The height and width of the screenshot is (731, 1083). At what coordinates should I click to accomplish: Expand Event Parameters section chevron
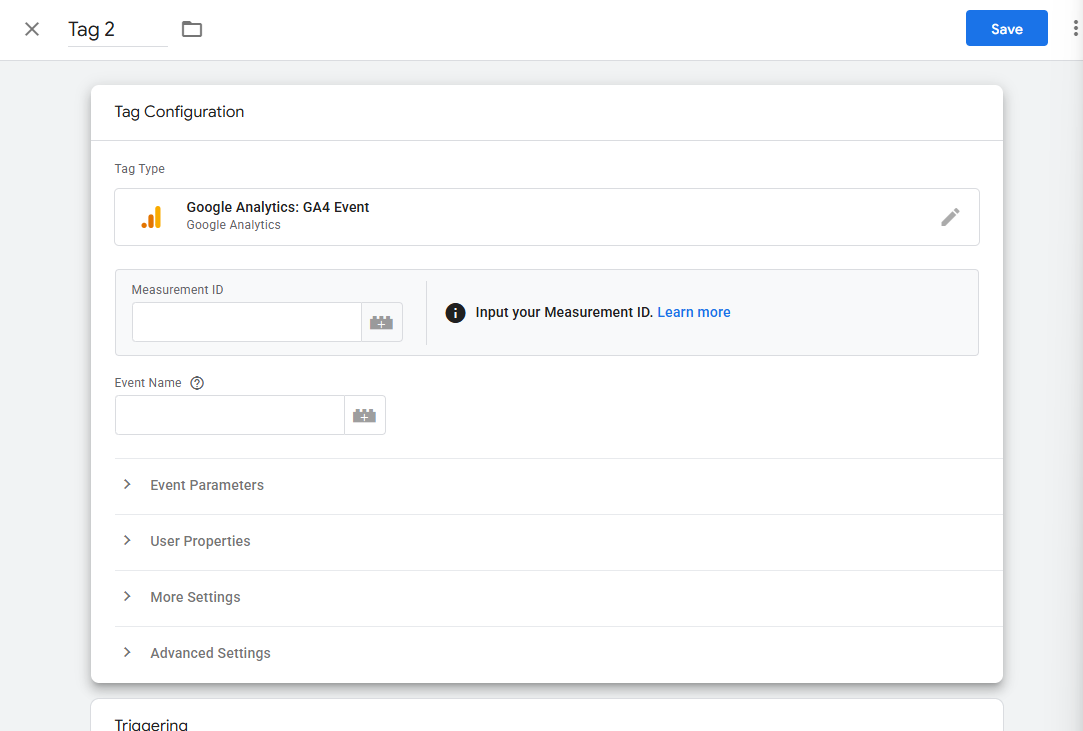pyautogui.click(x=127, y=484)
